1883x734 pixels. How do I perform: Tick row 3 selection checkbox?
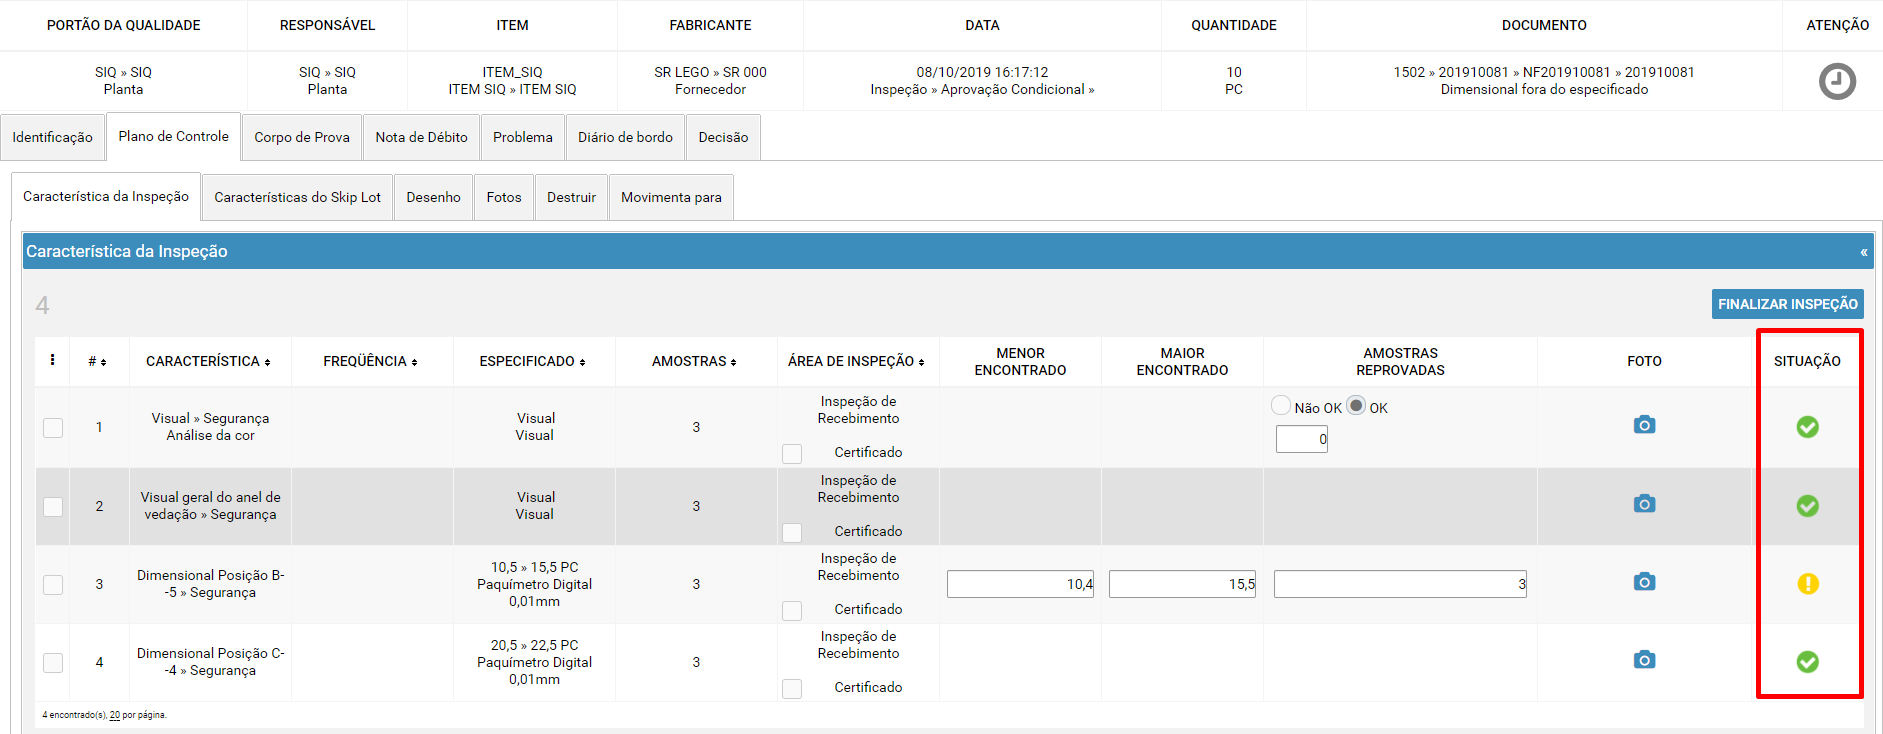(53, 585)
